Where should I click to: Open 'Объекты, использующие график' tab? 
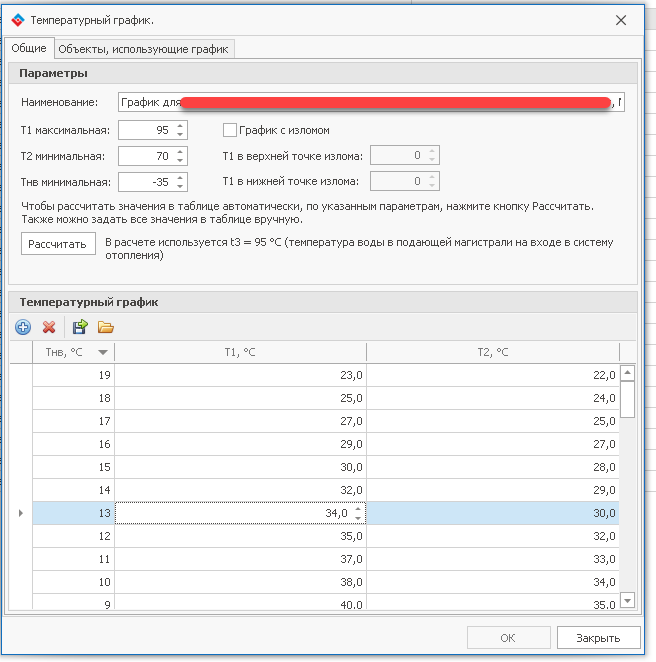143,48
